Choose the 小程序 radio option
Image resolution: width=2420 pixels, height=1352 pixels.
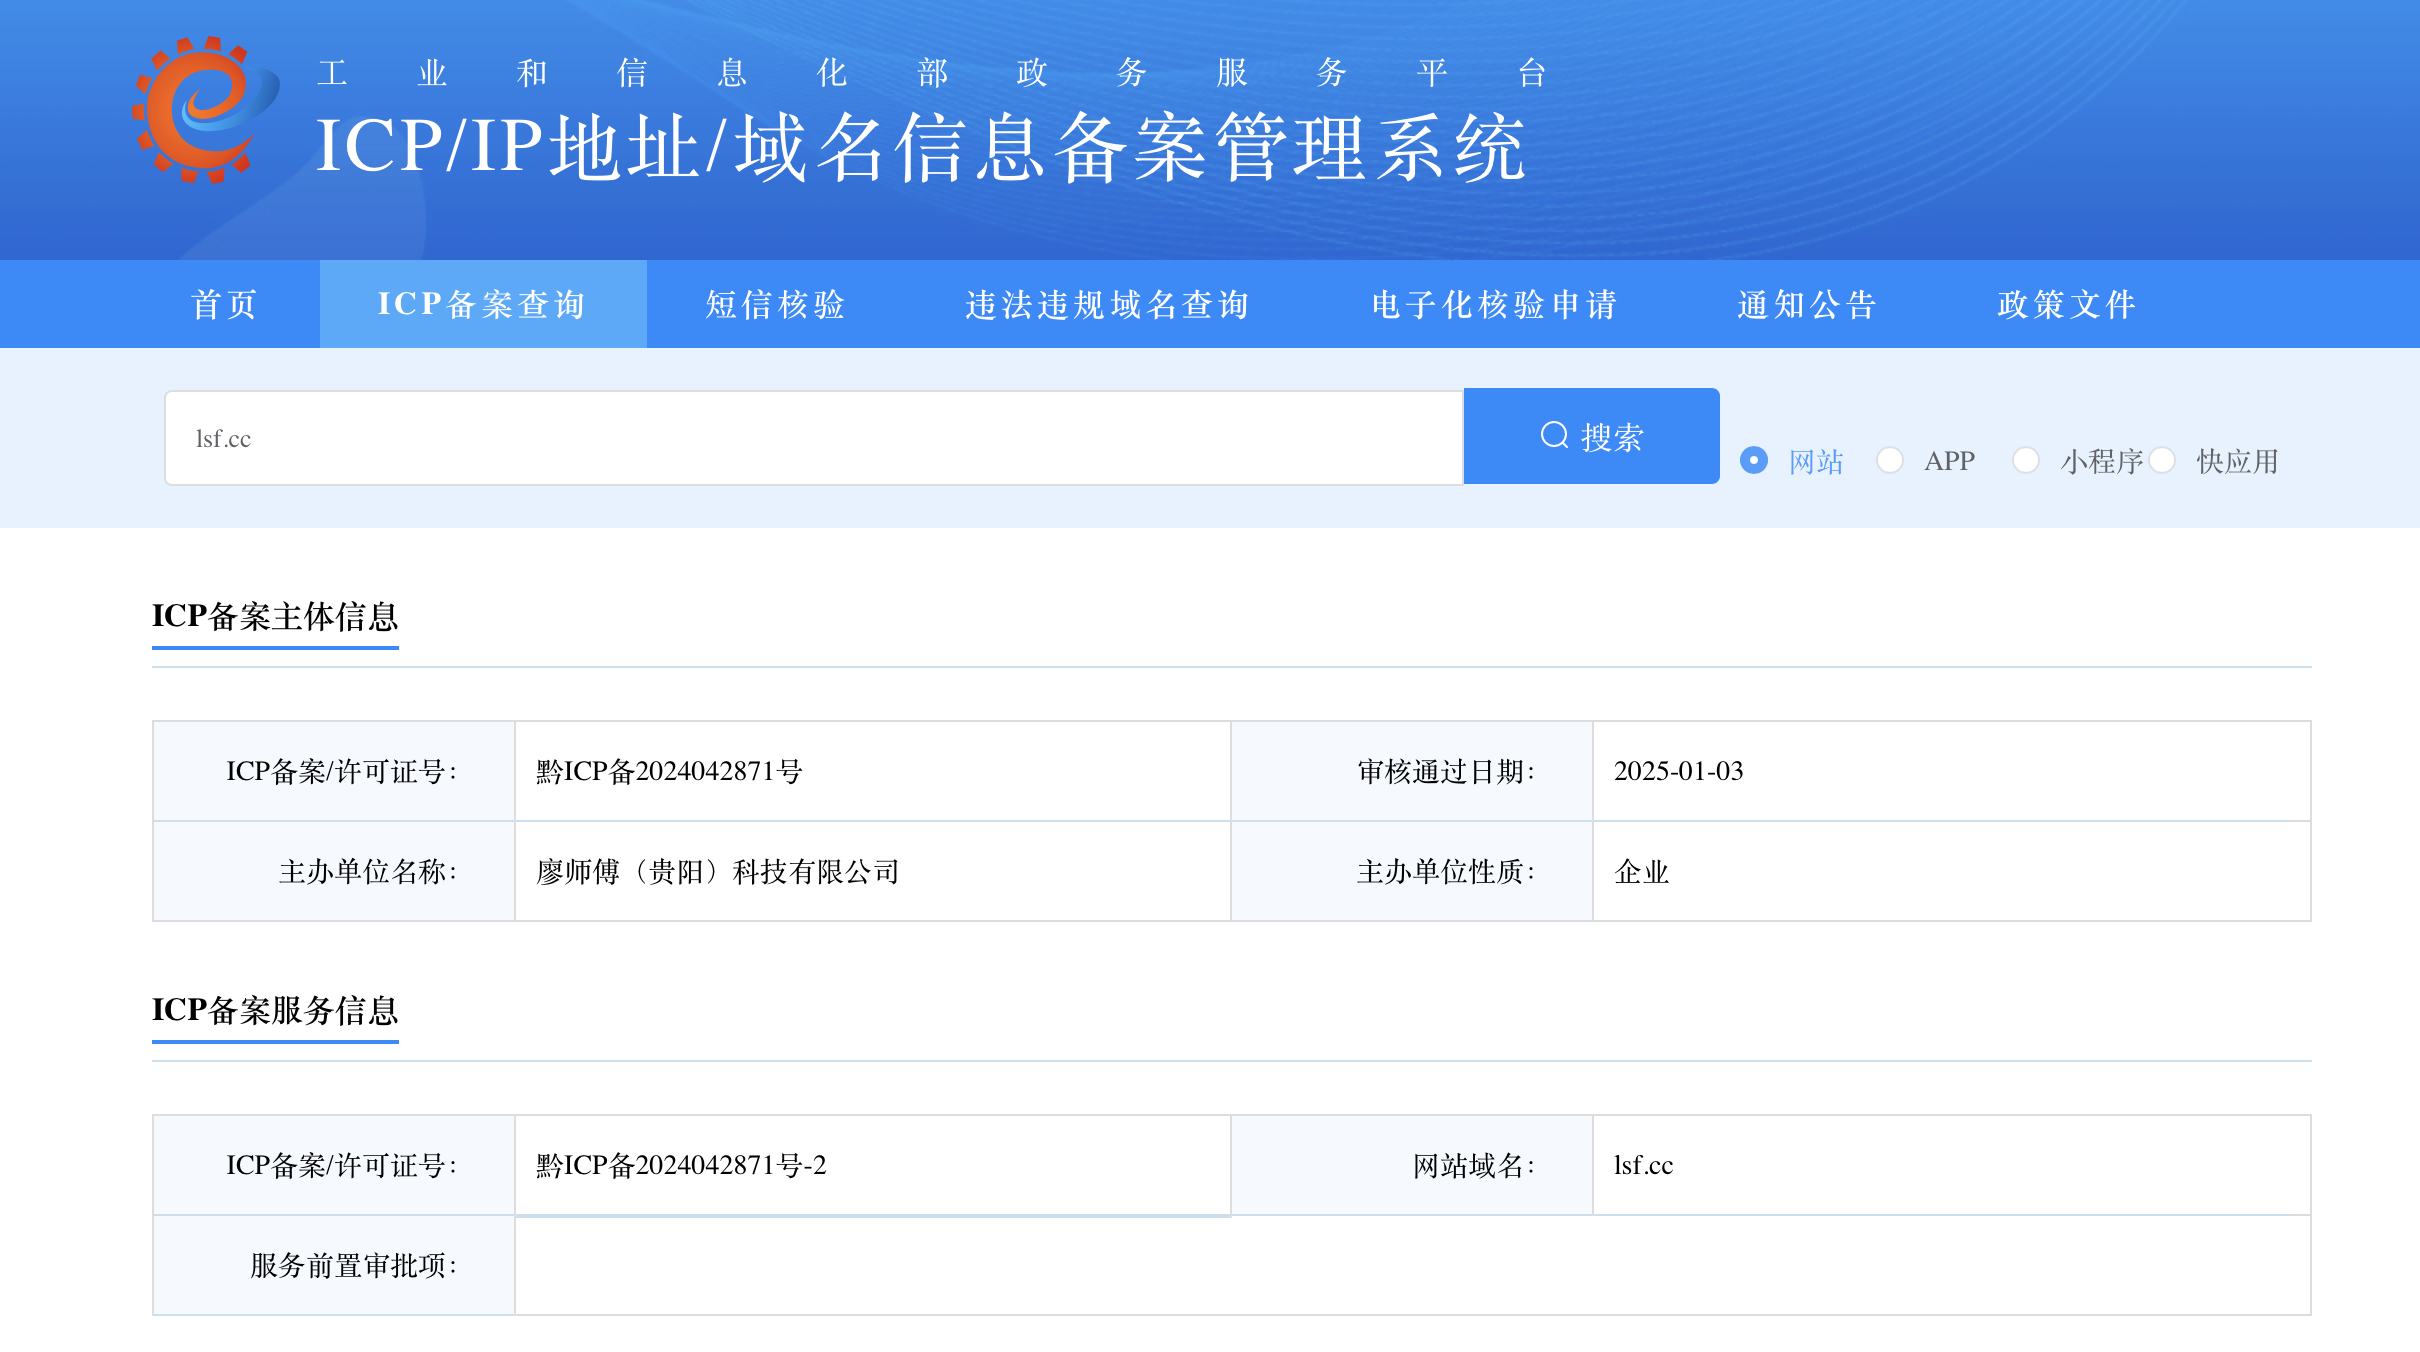coord(2026,460)
